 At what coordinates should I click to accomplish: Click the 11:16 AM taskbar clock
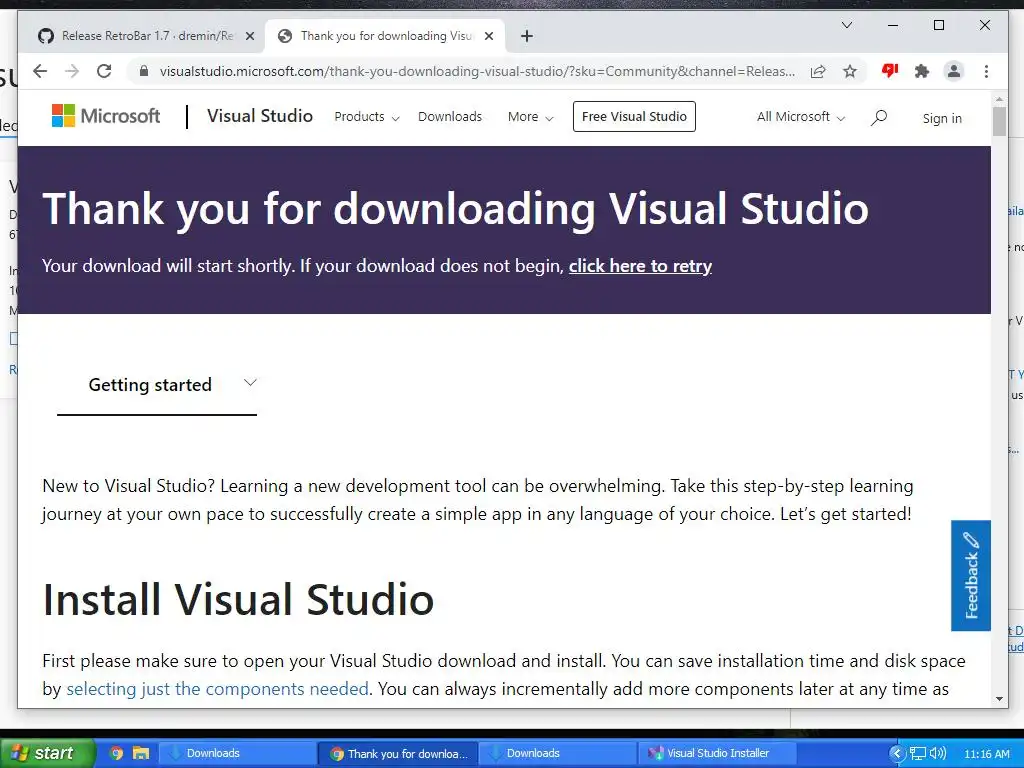[x=987, y=754]
